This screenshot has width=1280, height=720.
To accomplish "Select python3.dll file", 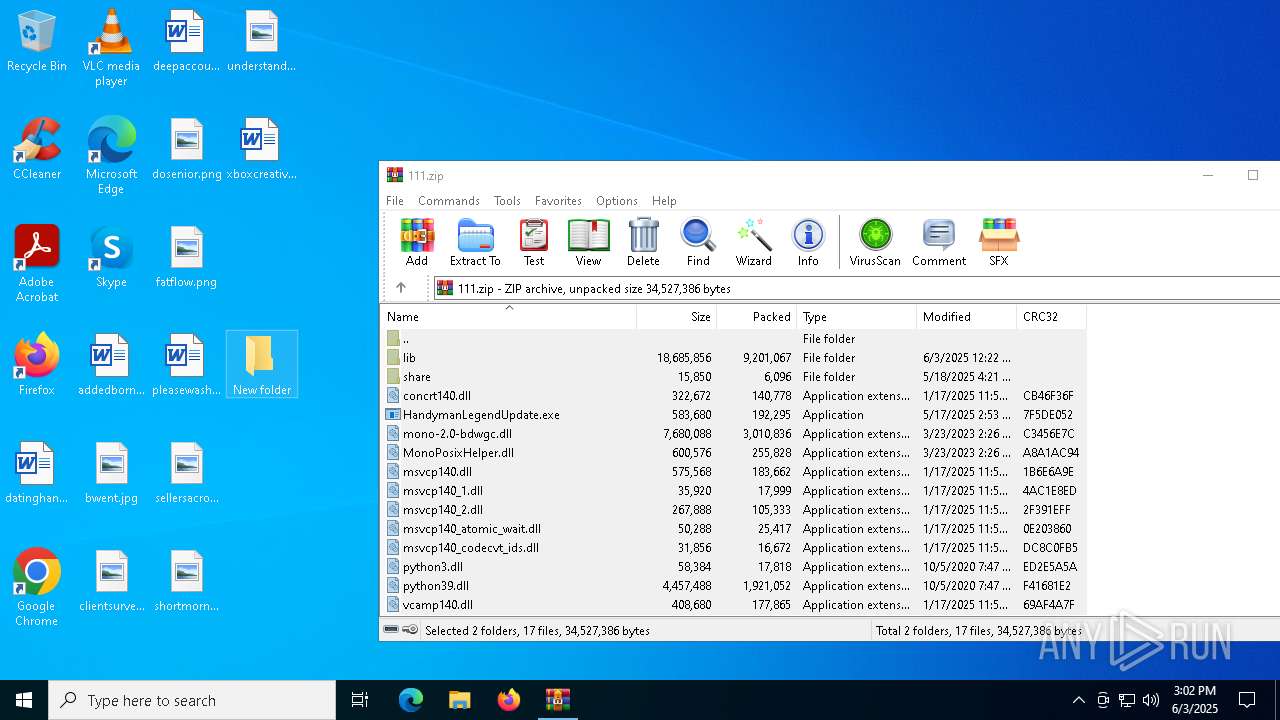I will 733,567.
